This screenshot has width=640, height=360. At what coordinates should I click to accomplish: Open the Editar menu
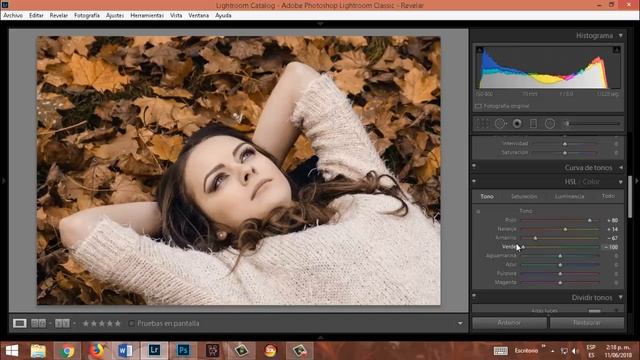pyautogui.click(x=36, y=16)
